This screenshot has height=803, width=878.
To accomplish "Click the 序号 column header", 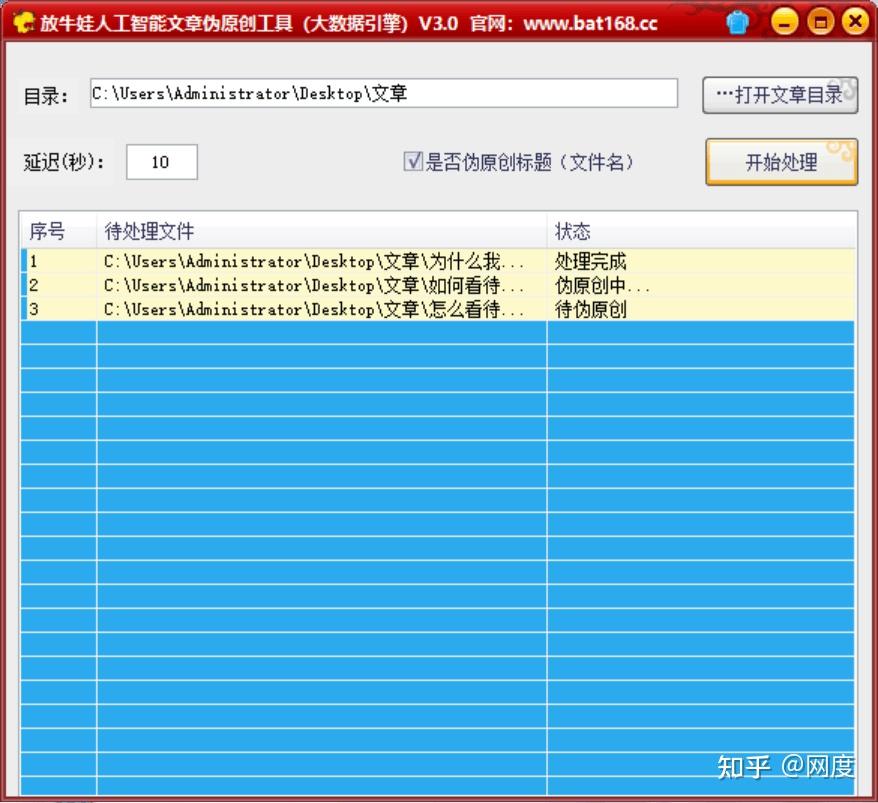I will click(x=58, y=231).
